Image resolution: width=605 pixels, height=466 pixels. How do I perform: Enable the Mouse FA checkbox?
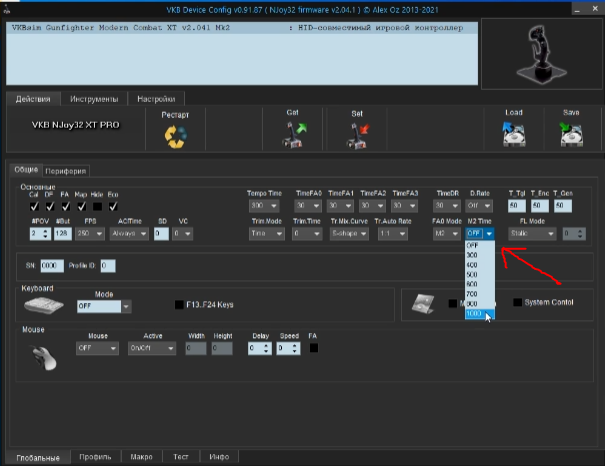314,348
